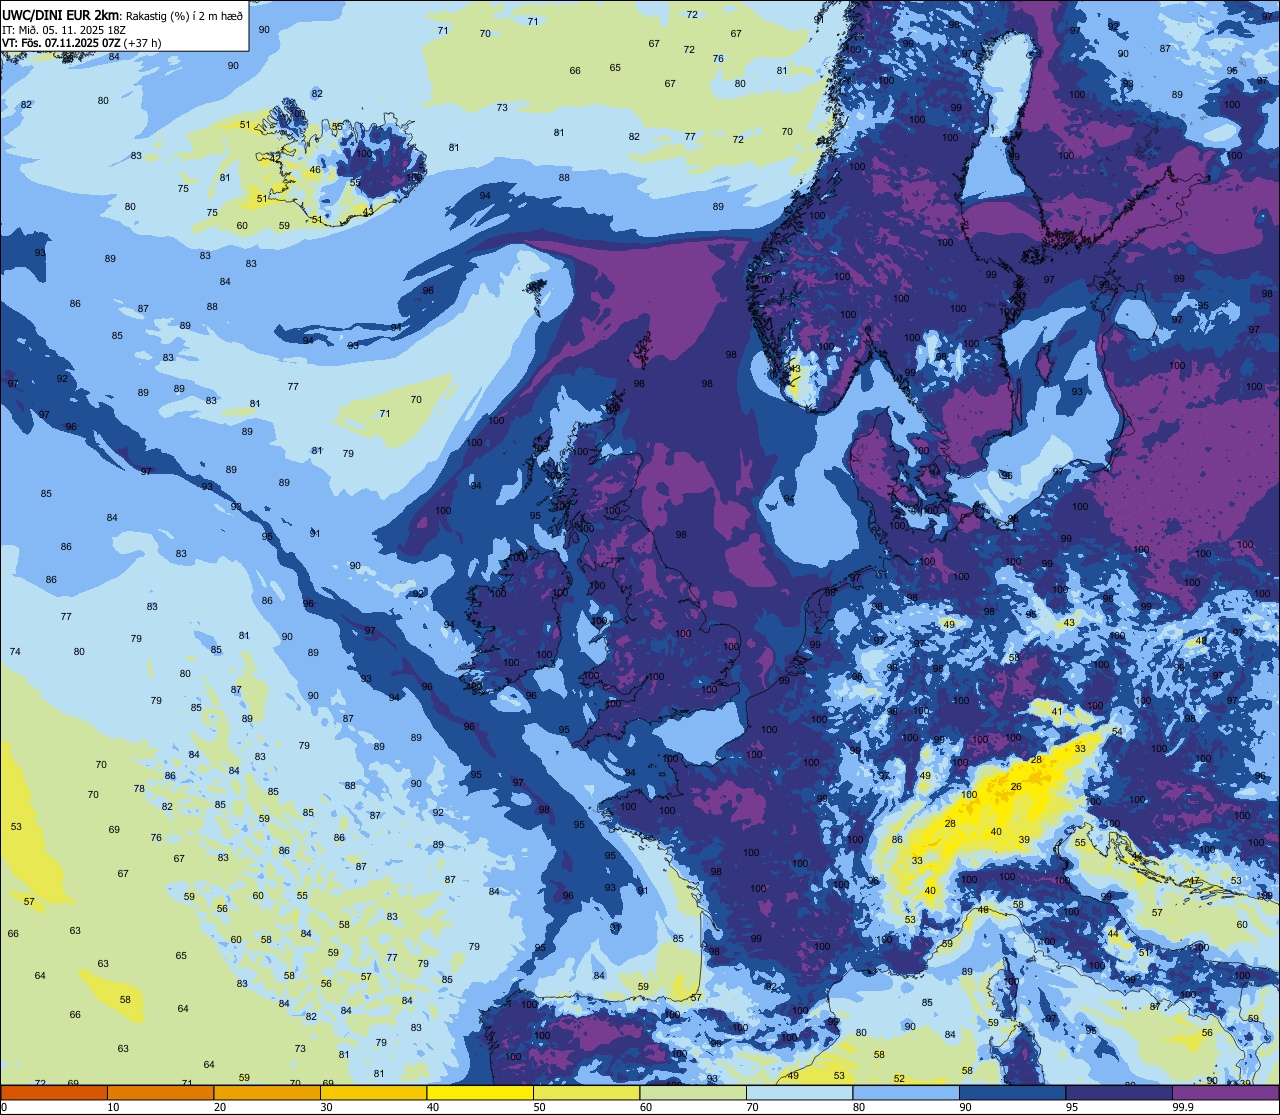The height and width of the screenshot is (1115, 1280).
Task: Select the medium blue 80–90 legend segment
Action: [x=906, y=1093]
